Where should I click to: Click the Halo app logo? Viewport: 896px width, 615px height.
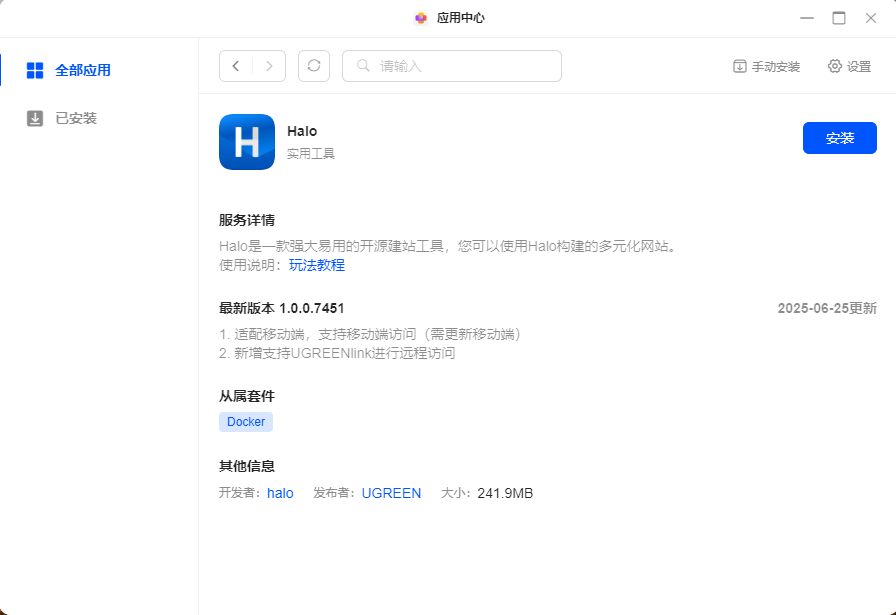tap(247, 142)
